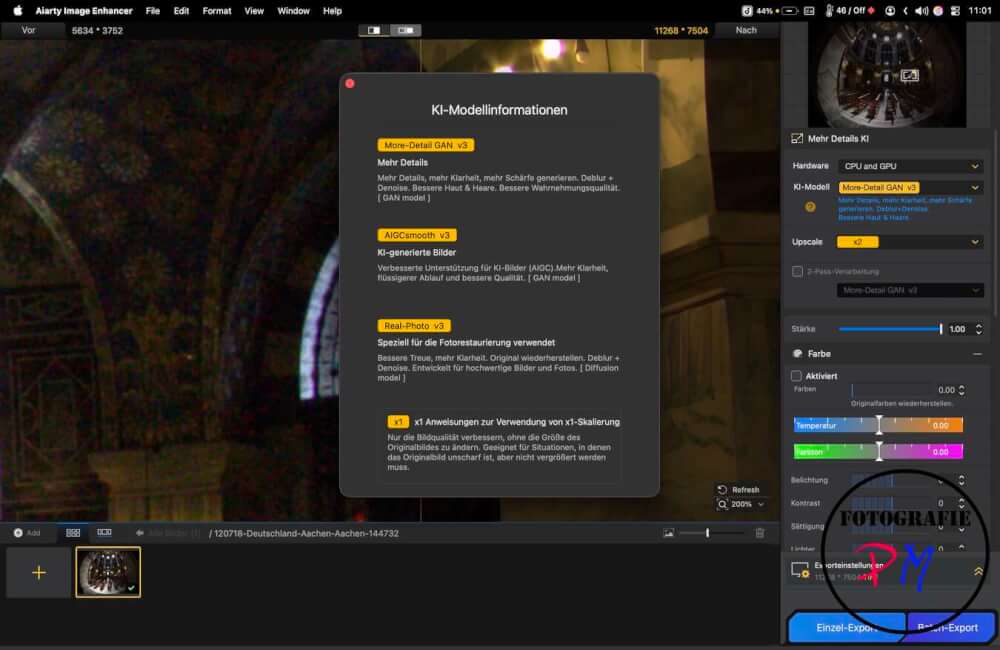Viewport: 1000px width, 650px height.
Task: Open the Upscale dropdown set to x2
Action: [x=909, y=242]
